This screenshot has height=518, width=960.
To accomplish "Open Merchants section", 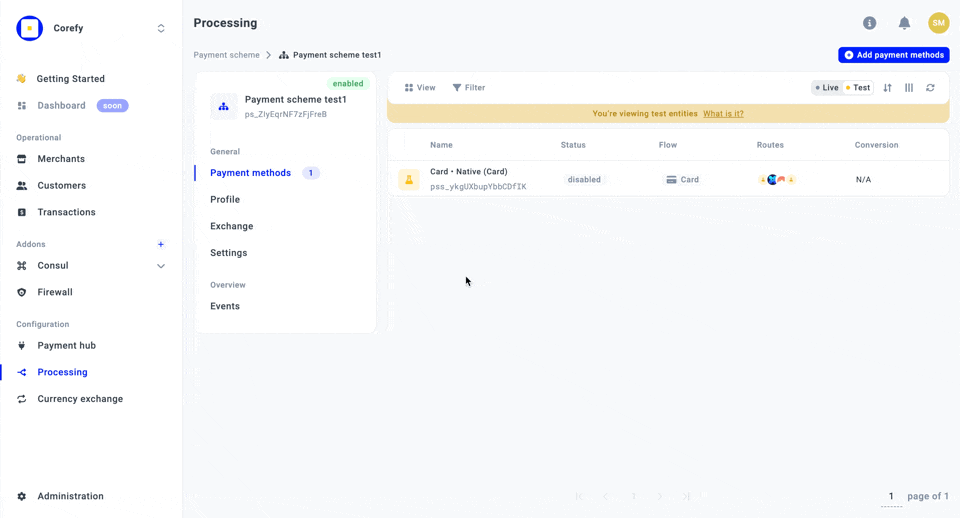I will pyautogui.click(x=61, y=159).
